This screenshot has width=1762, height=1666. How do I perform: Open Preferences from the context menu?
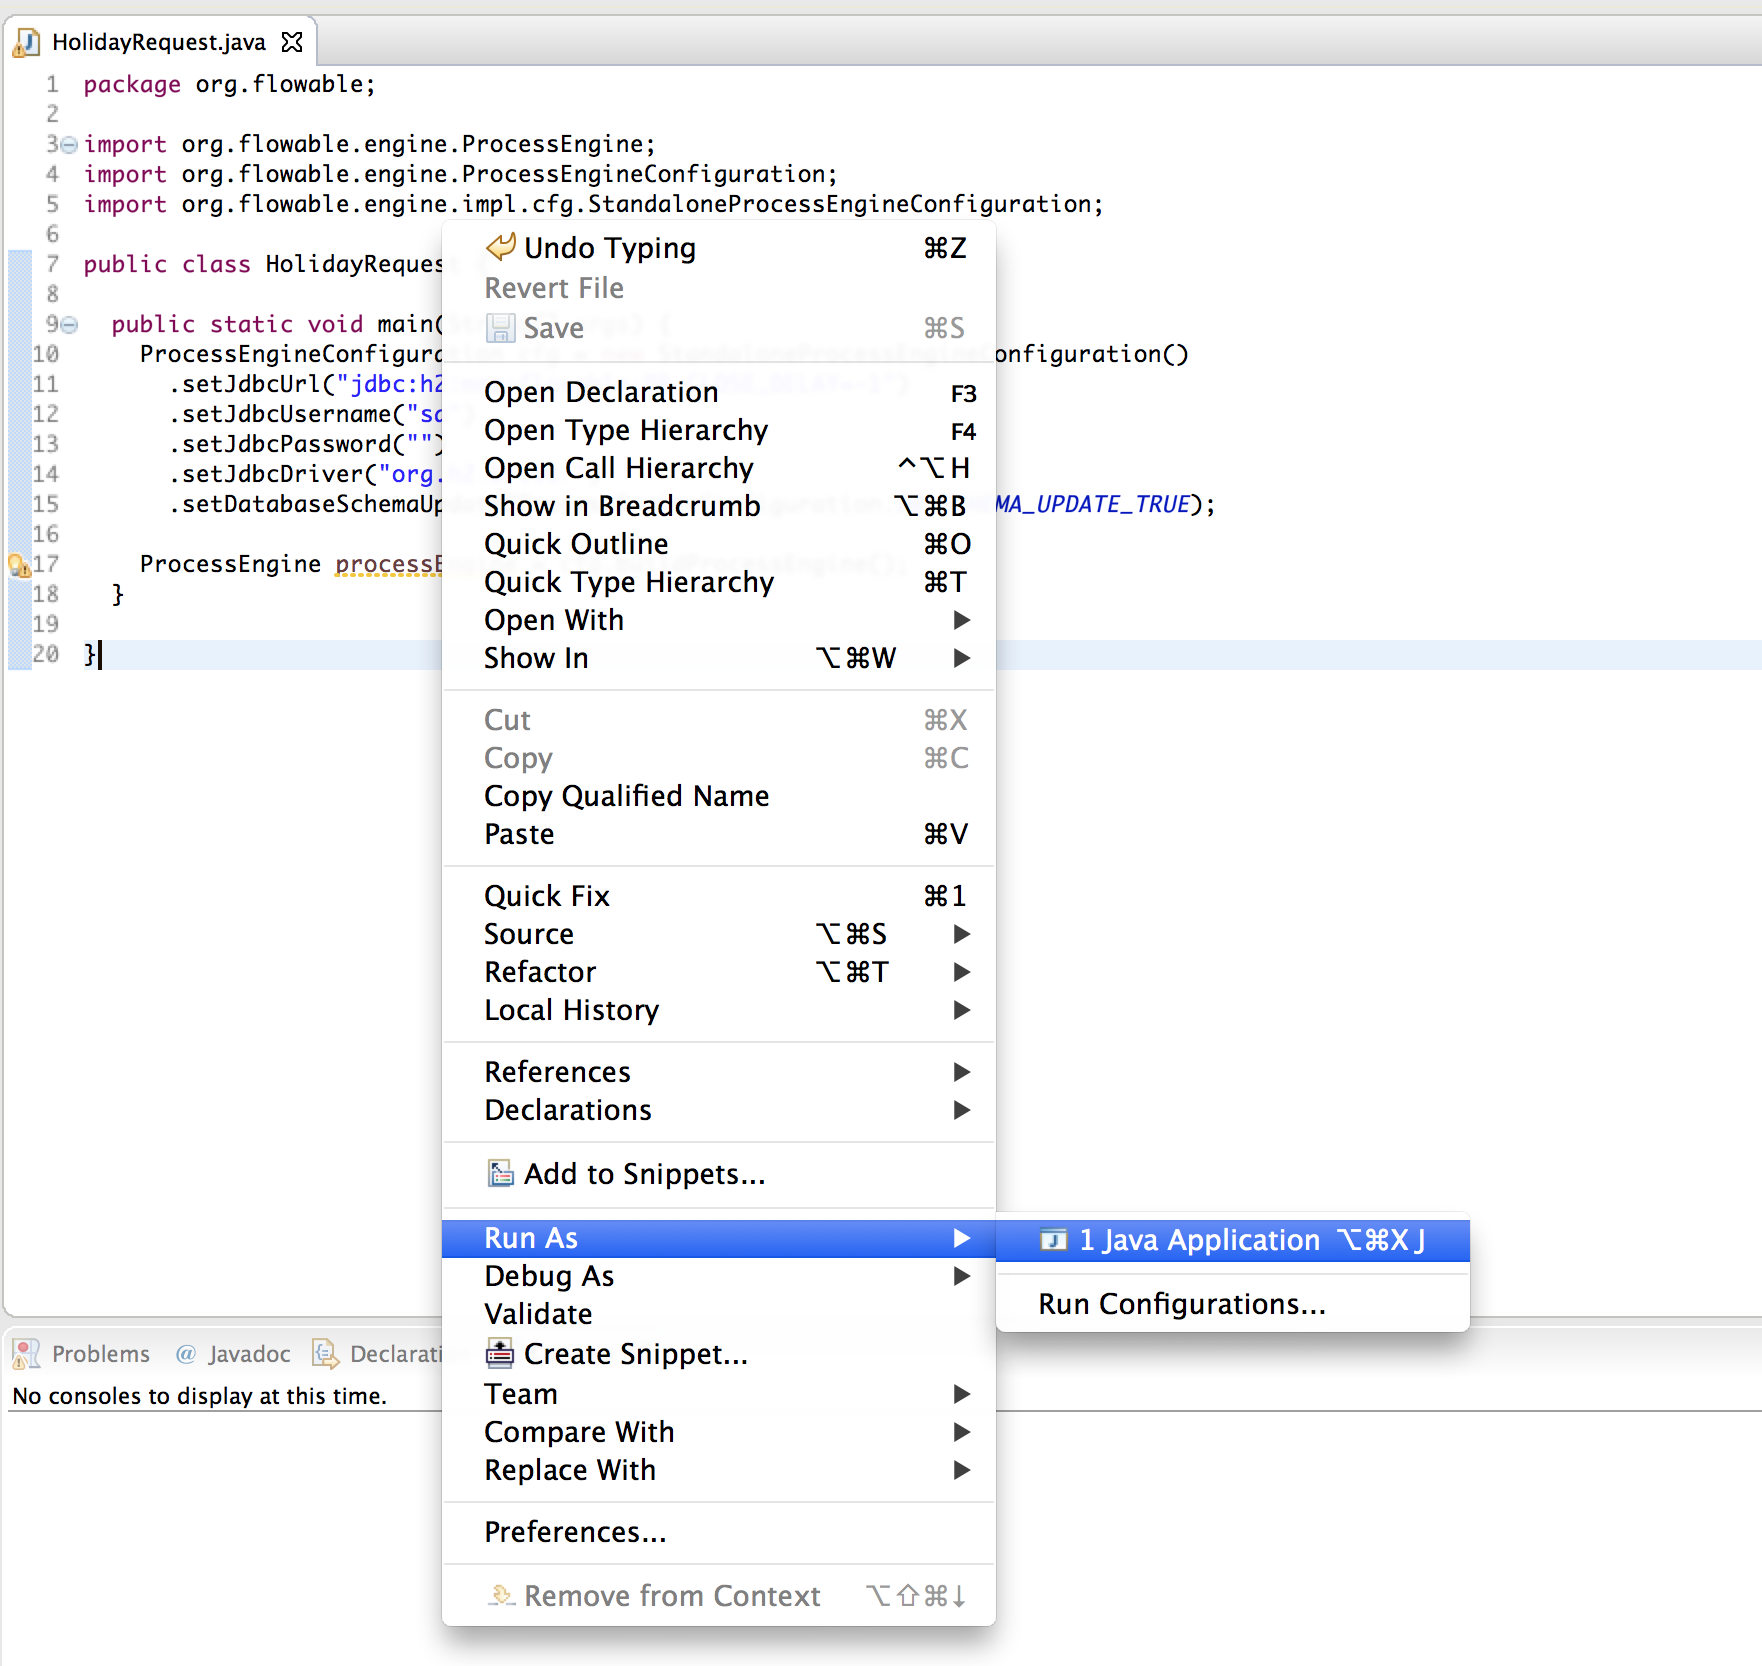575,1532
